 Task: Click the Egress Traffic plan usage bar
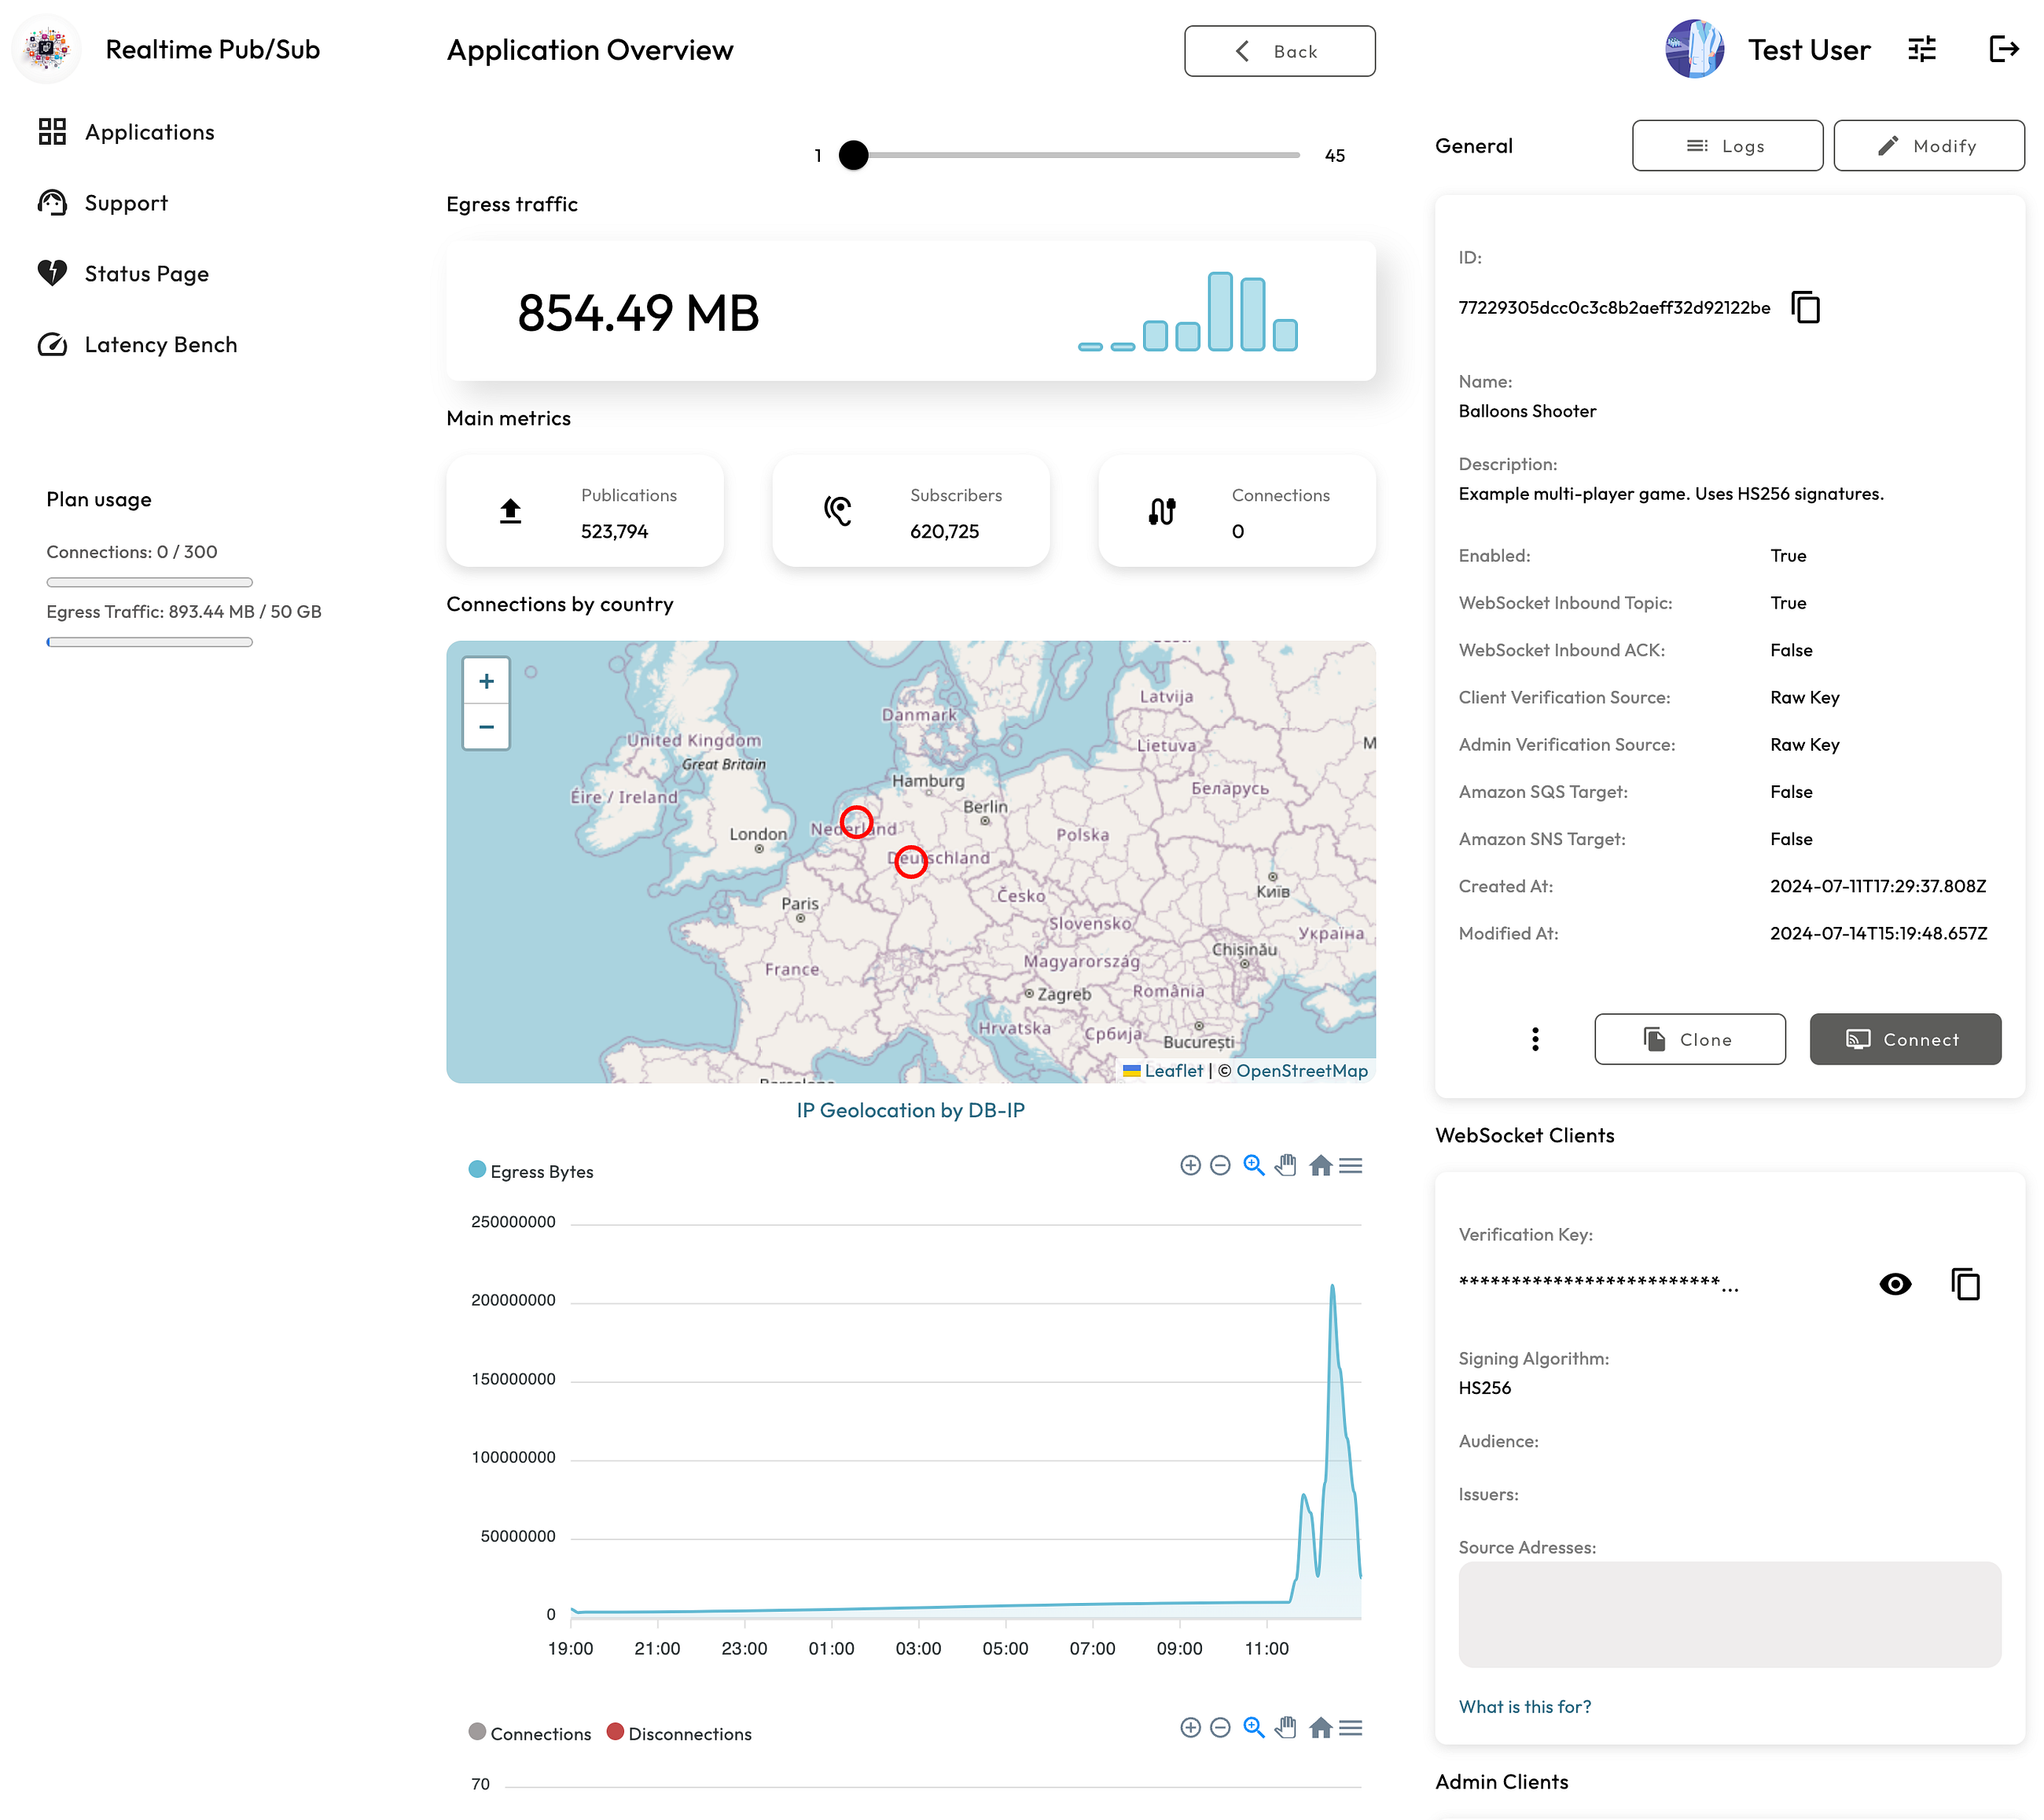click(x=149, y=643)
